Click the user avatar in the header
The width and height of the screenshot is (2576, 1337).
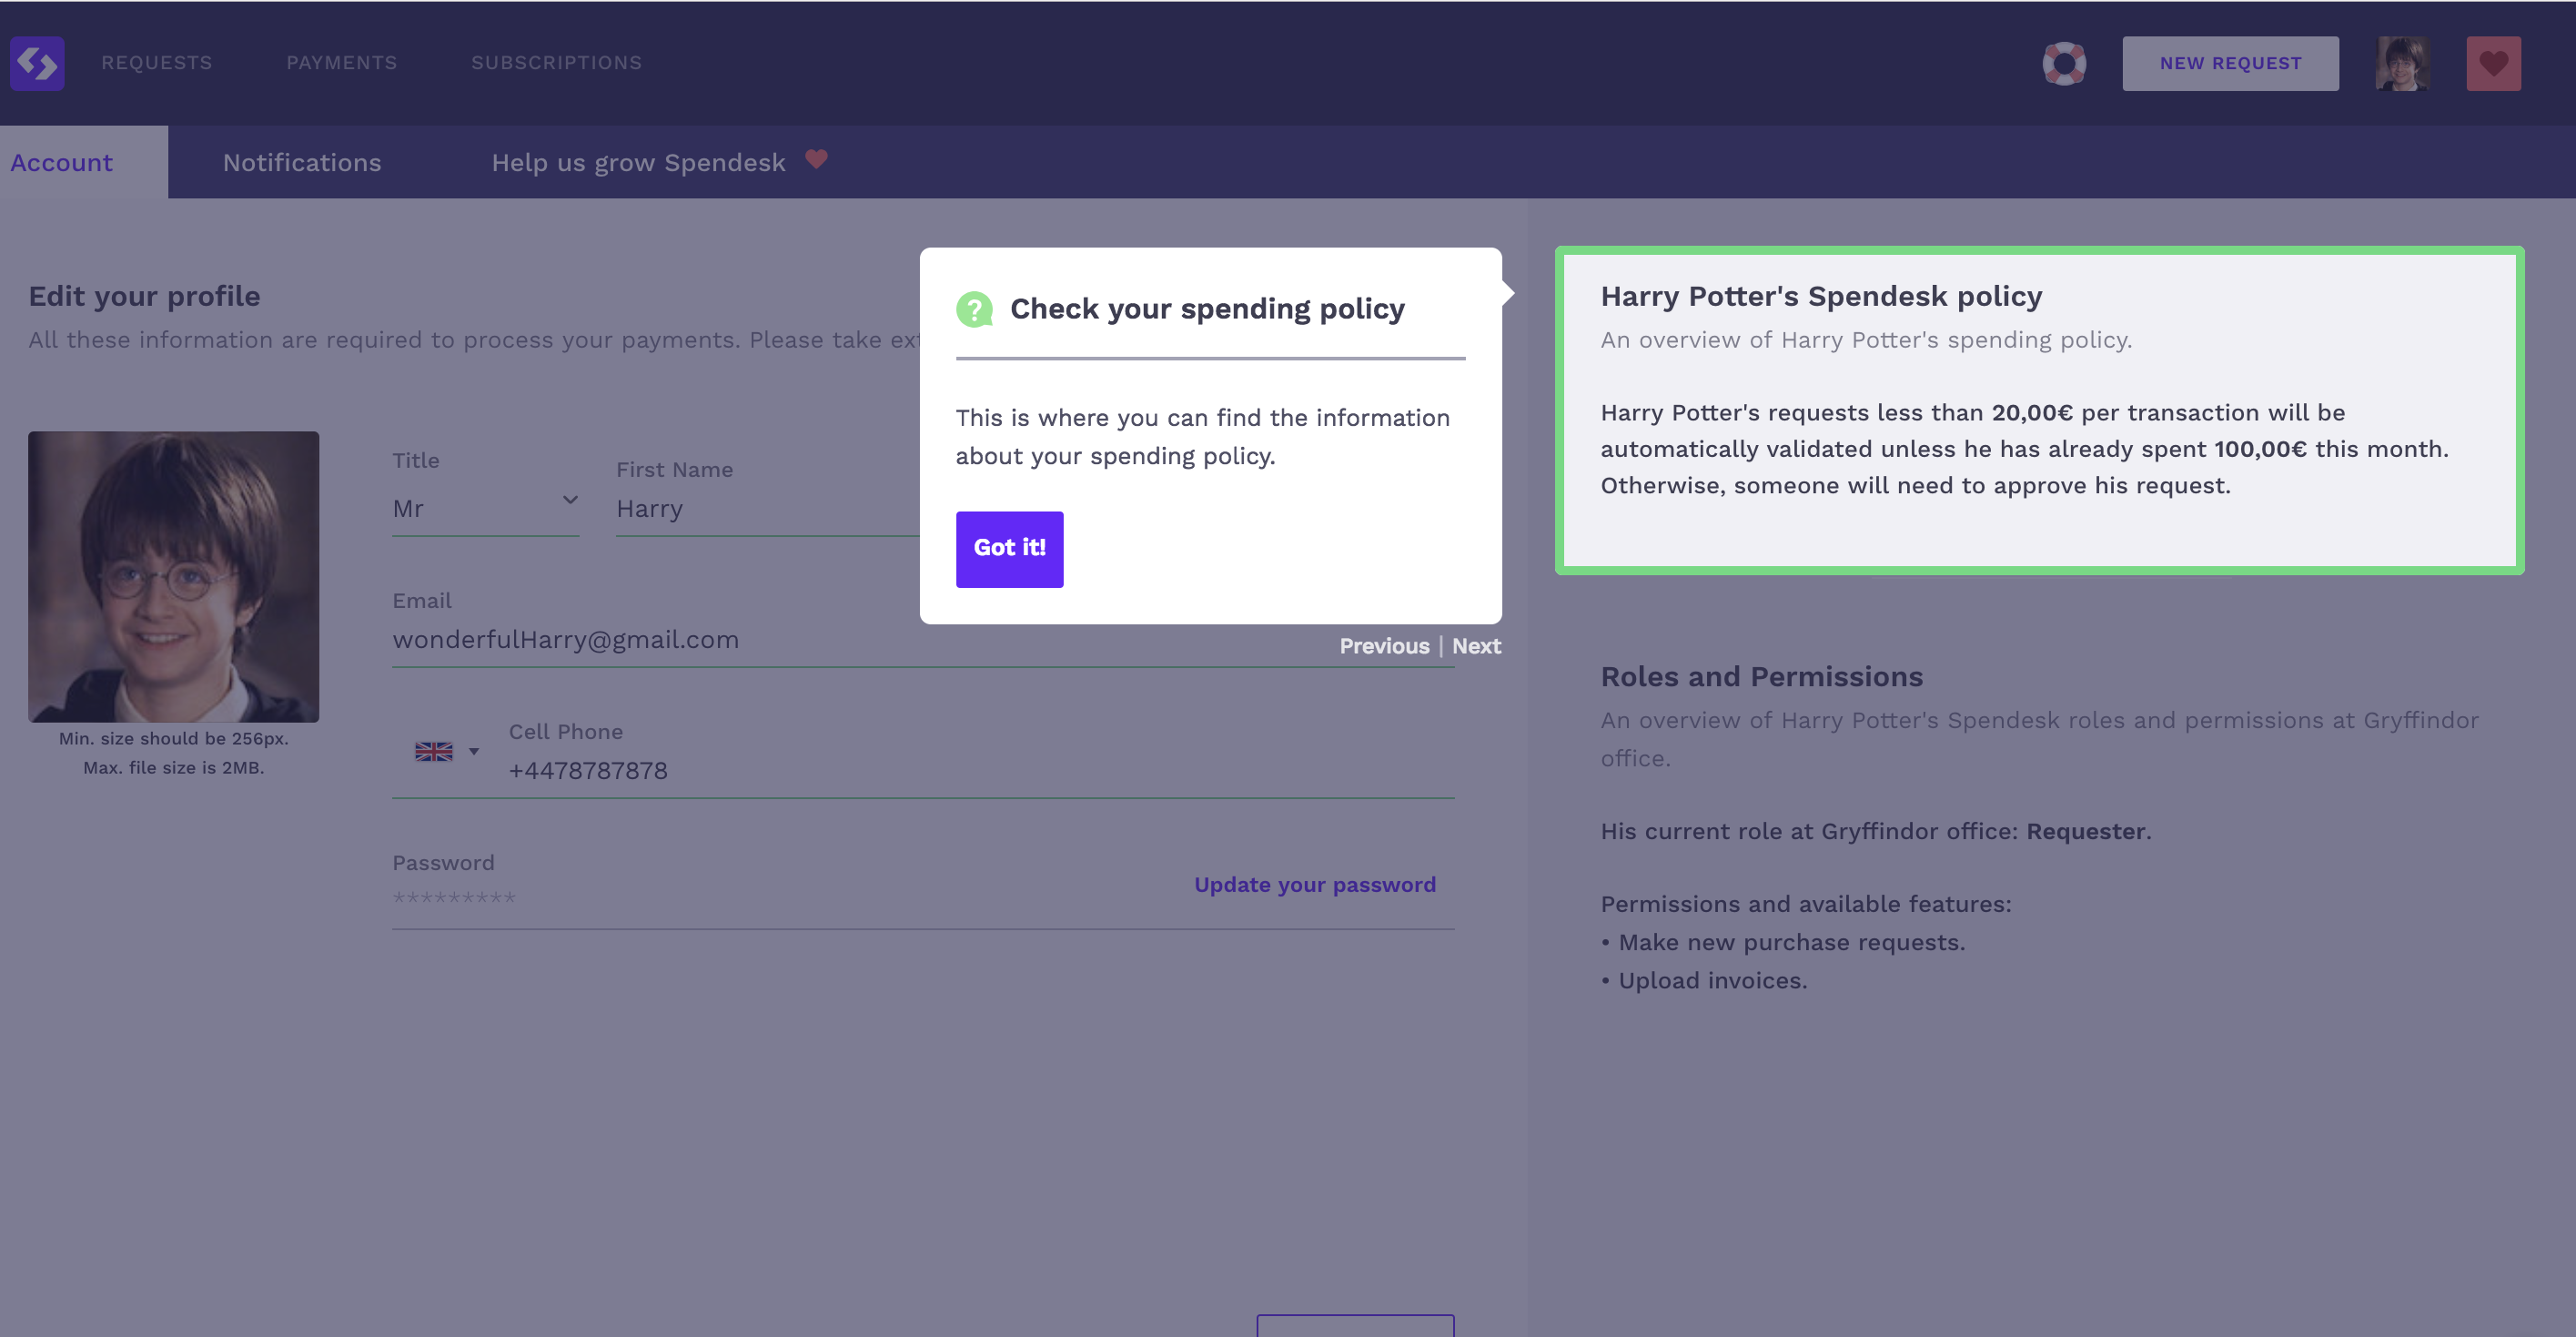[2402, 64]
